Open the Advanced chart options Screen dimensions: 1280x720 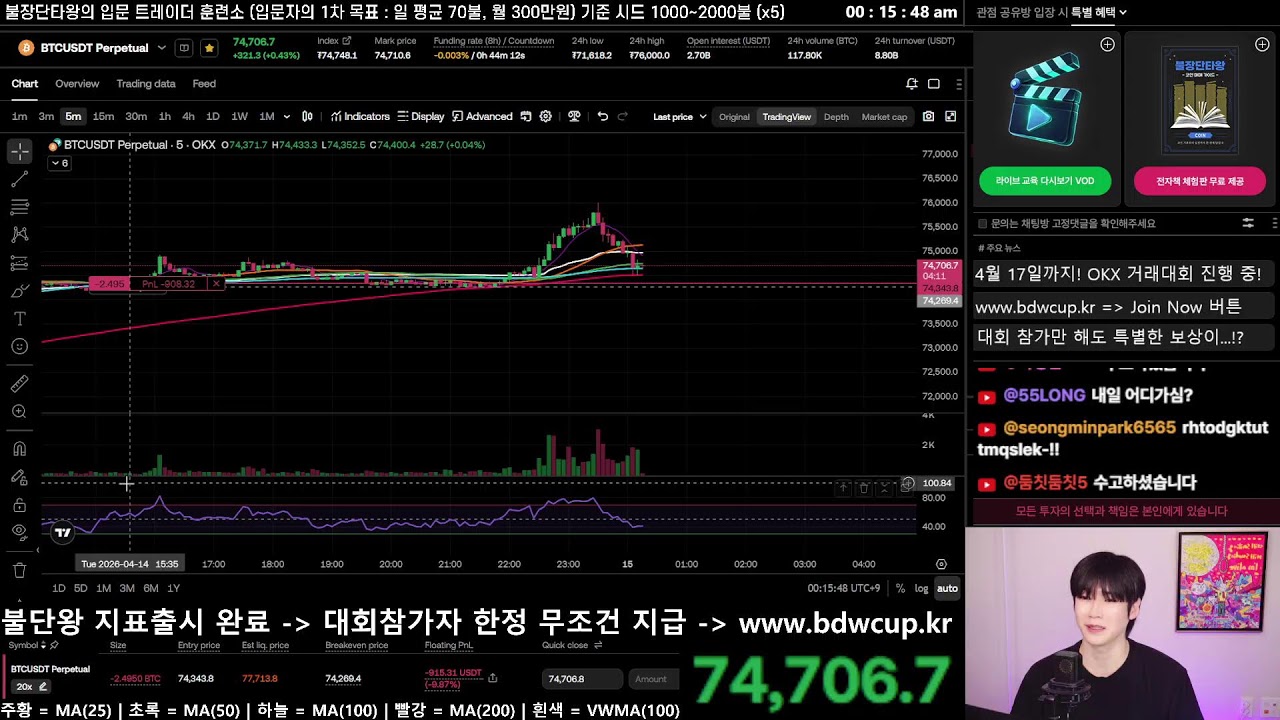tap(482, 116)
